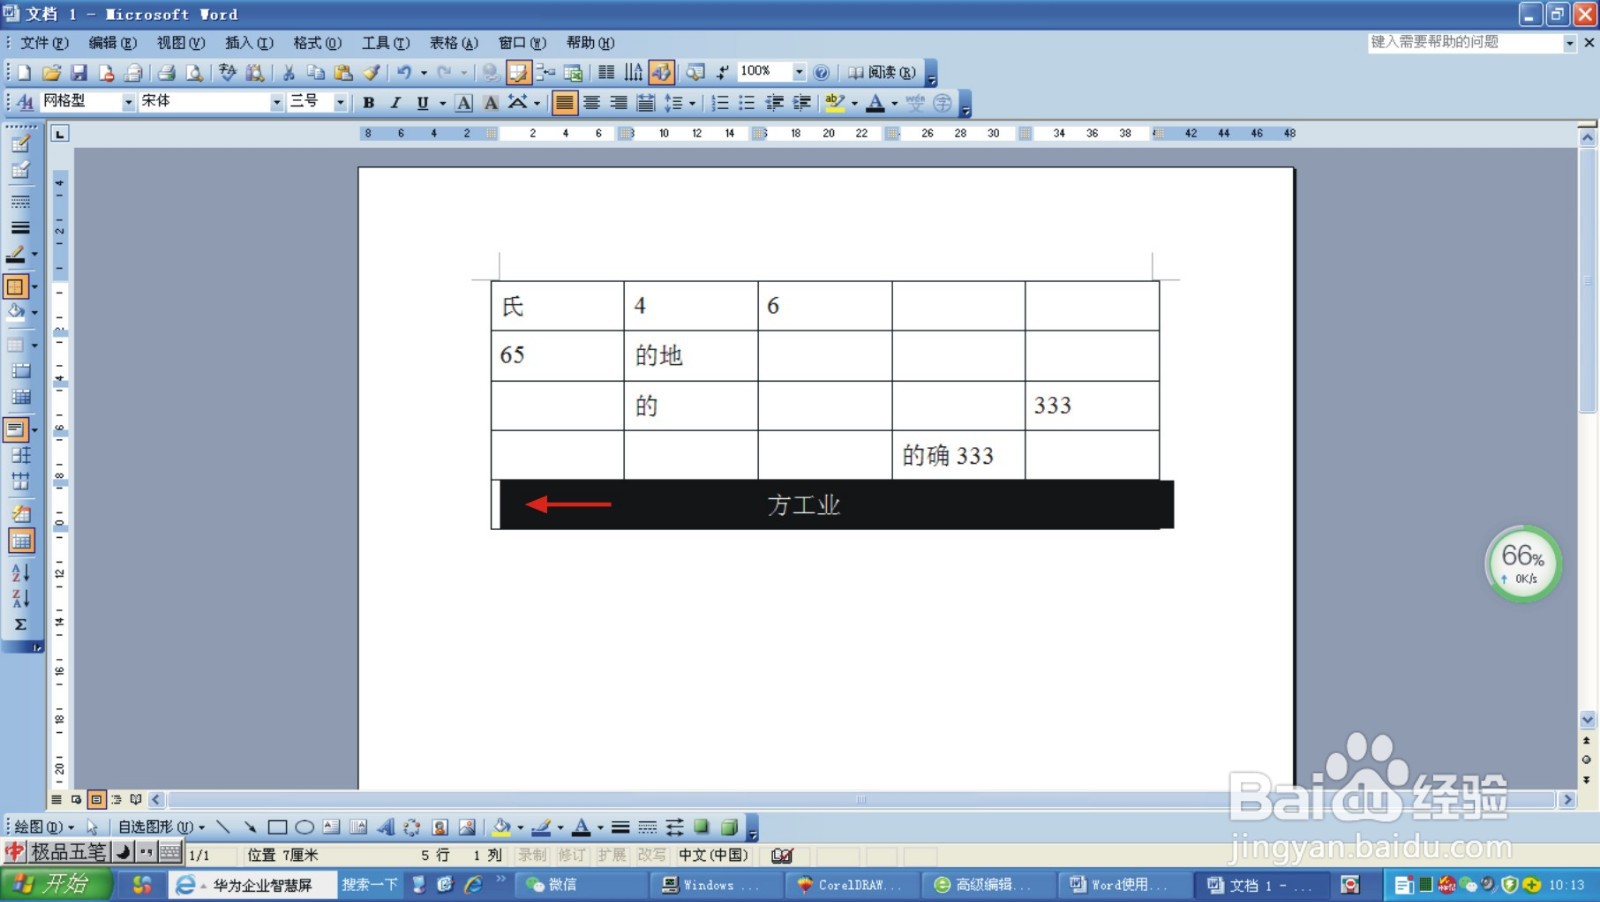The image size is (1600, 902).
Task: Switch to CorelDRAW on the taskbar
Action: [850, 884]
